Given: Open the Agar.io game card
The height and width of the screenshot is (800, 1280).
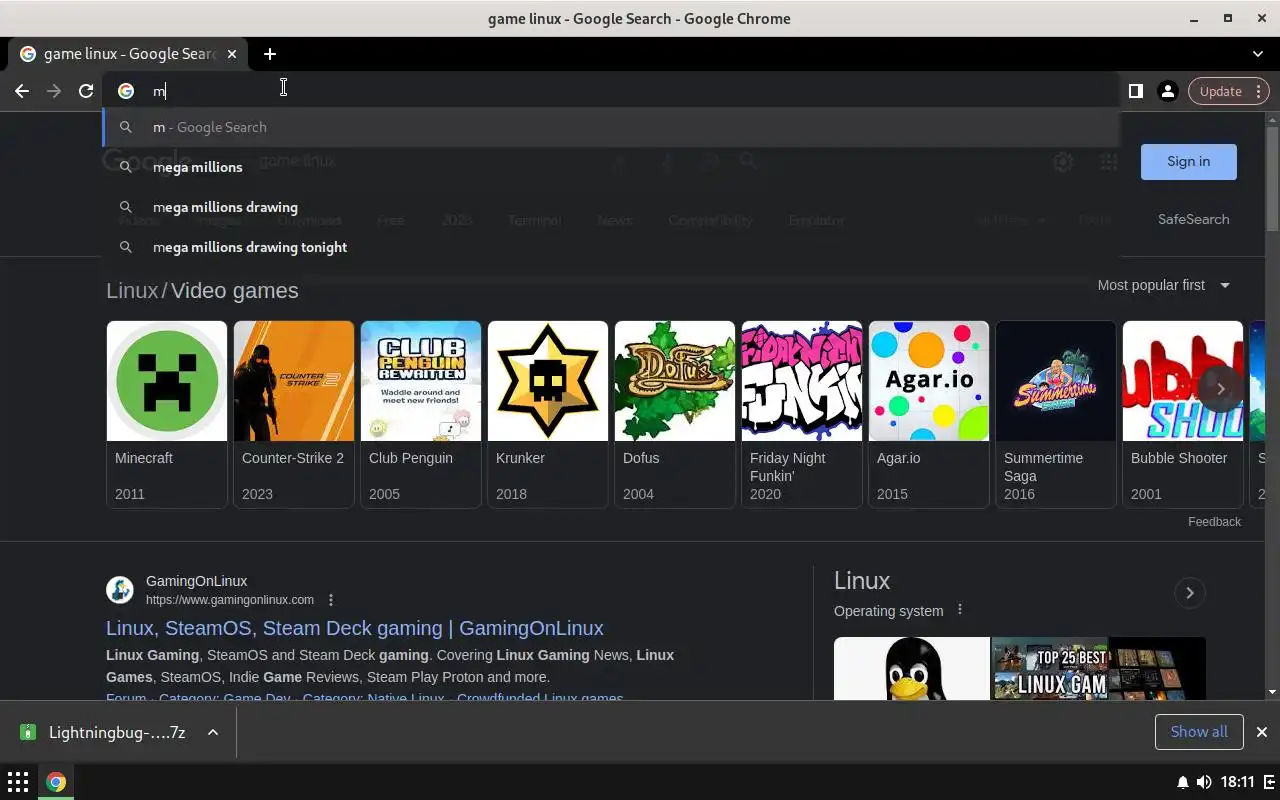Looking at the screenshot, I should point(928,414).
